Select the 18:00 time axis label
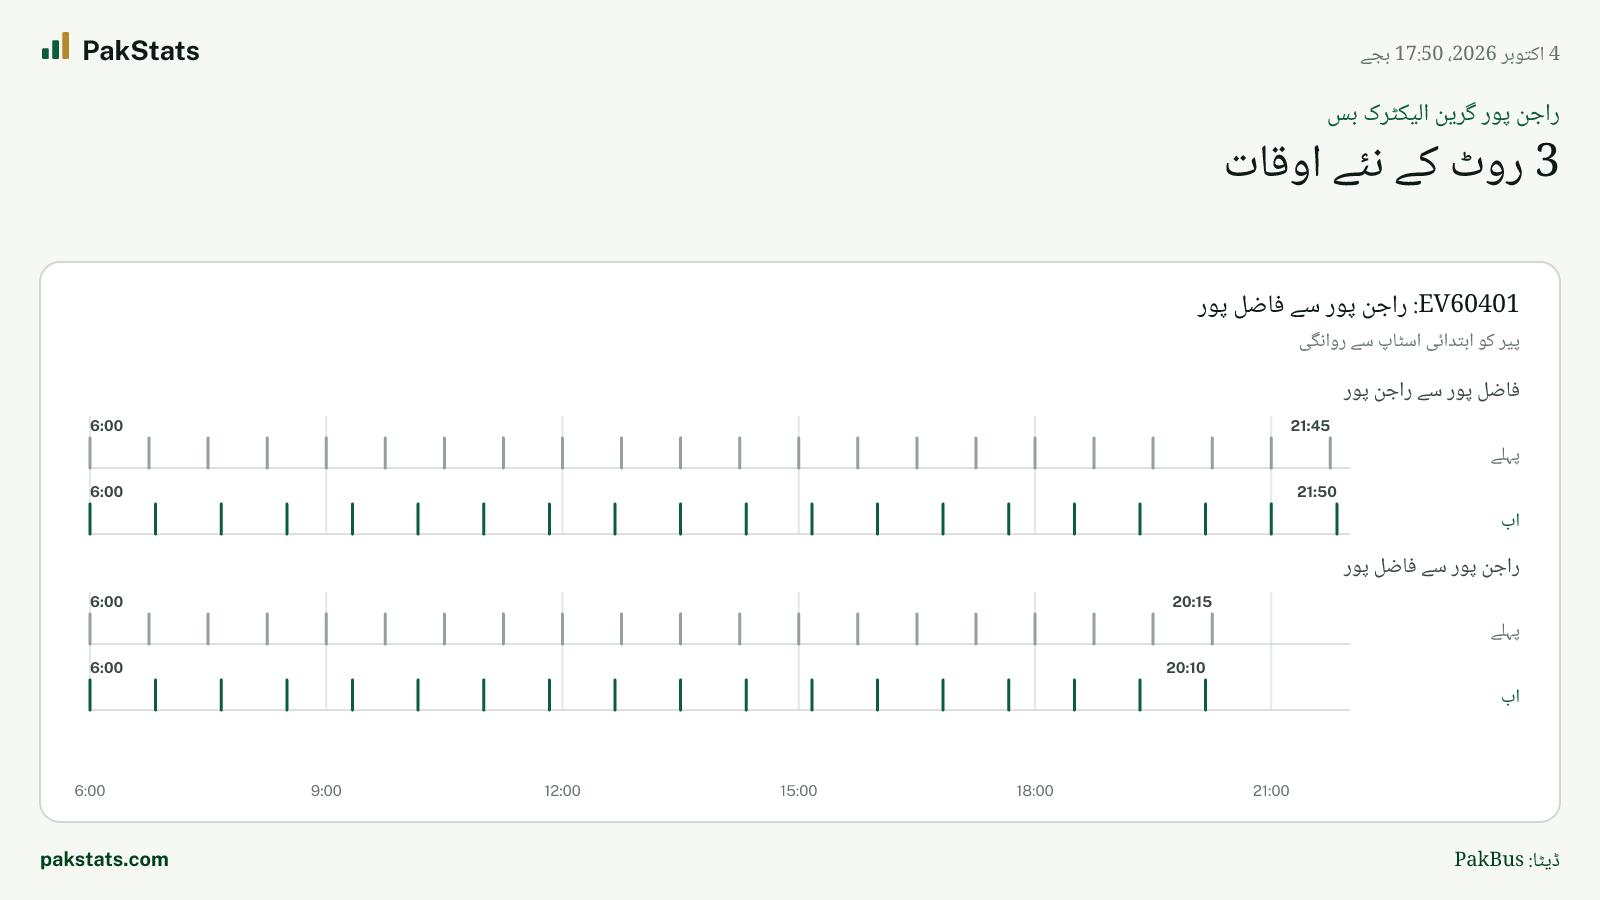This screenshot has height=900, width=1600. click(1035, 791)
